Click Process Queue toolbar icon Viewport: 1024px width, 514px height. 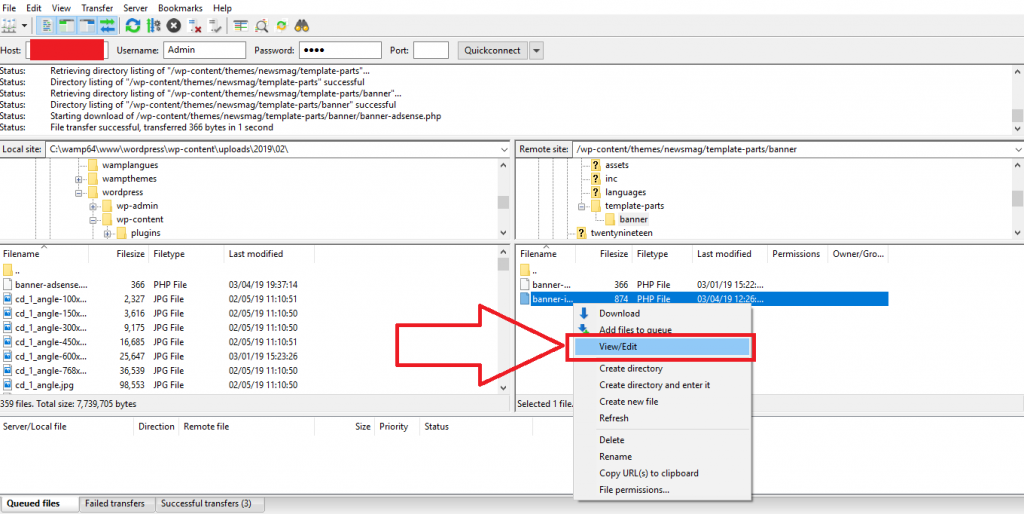click(x=153, y=25)
